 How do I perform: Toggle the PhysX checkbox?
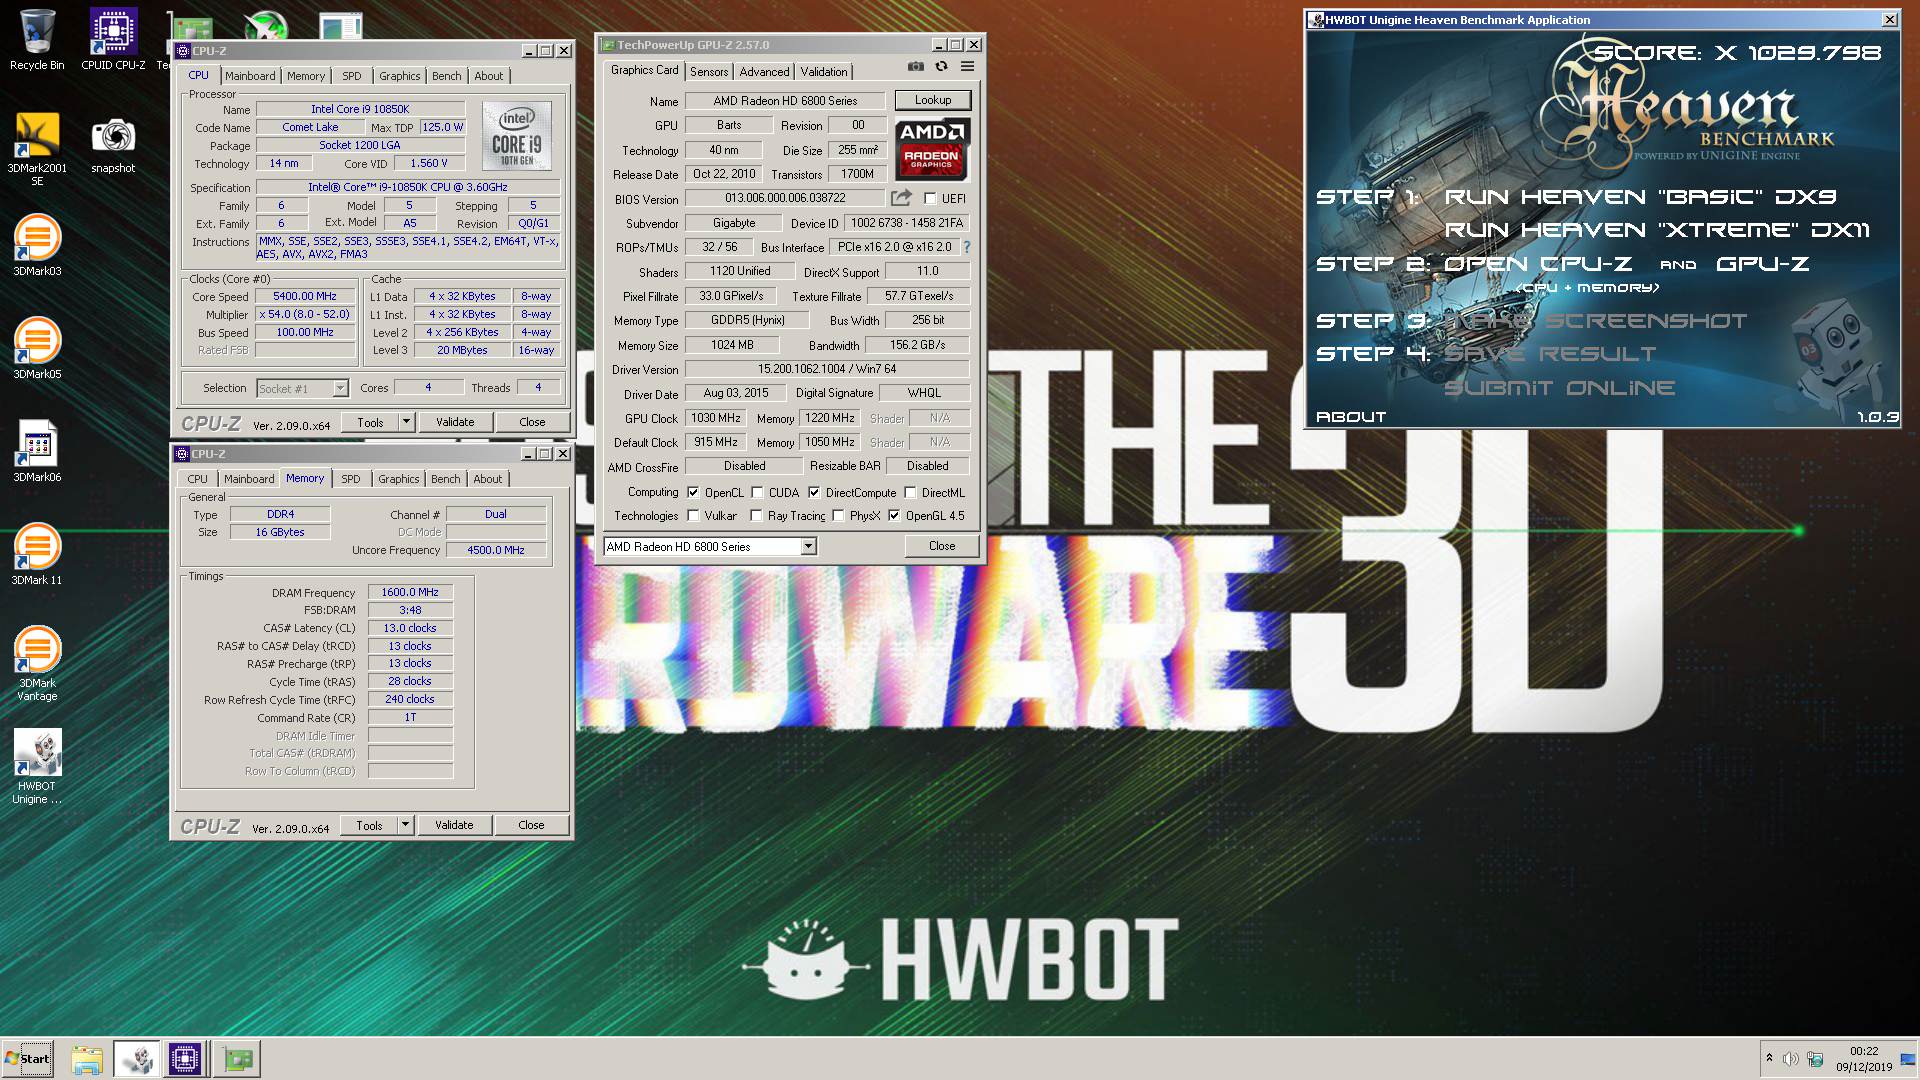point(838,516)
